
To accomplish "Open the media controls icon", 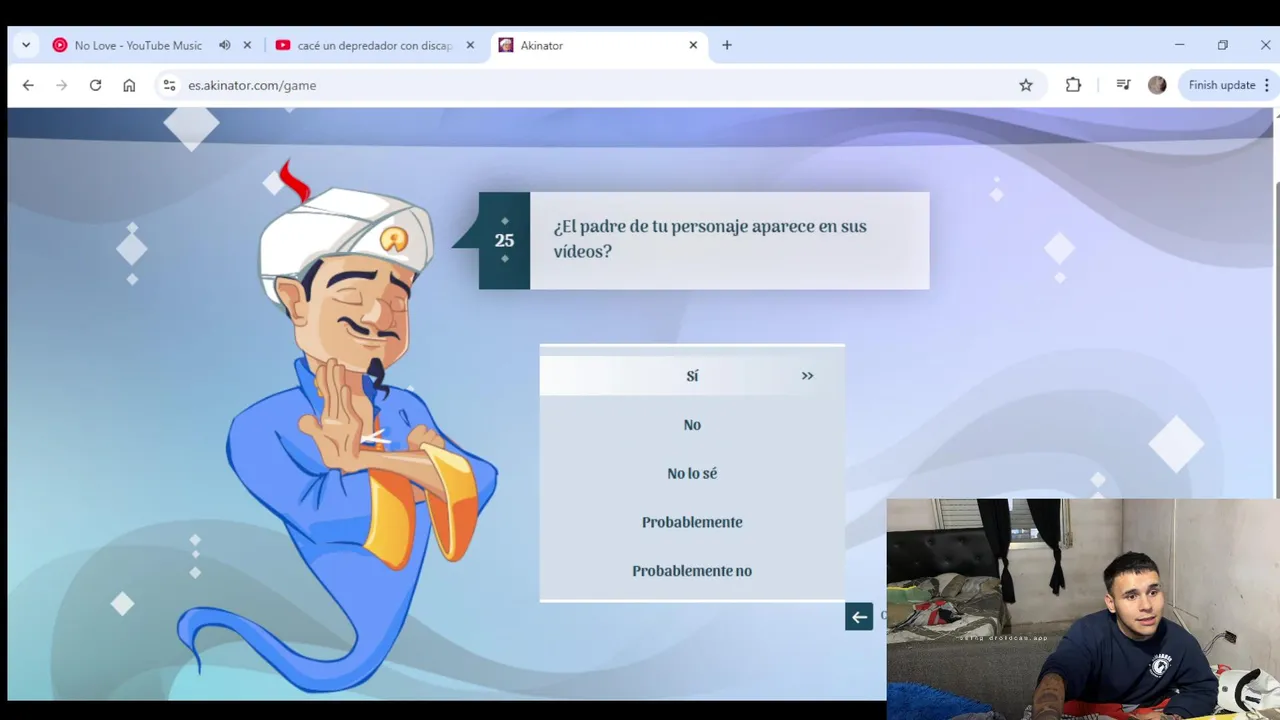I will (x=1123, y=85).
